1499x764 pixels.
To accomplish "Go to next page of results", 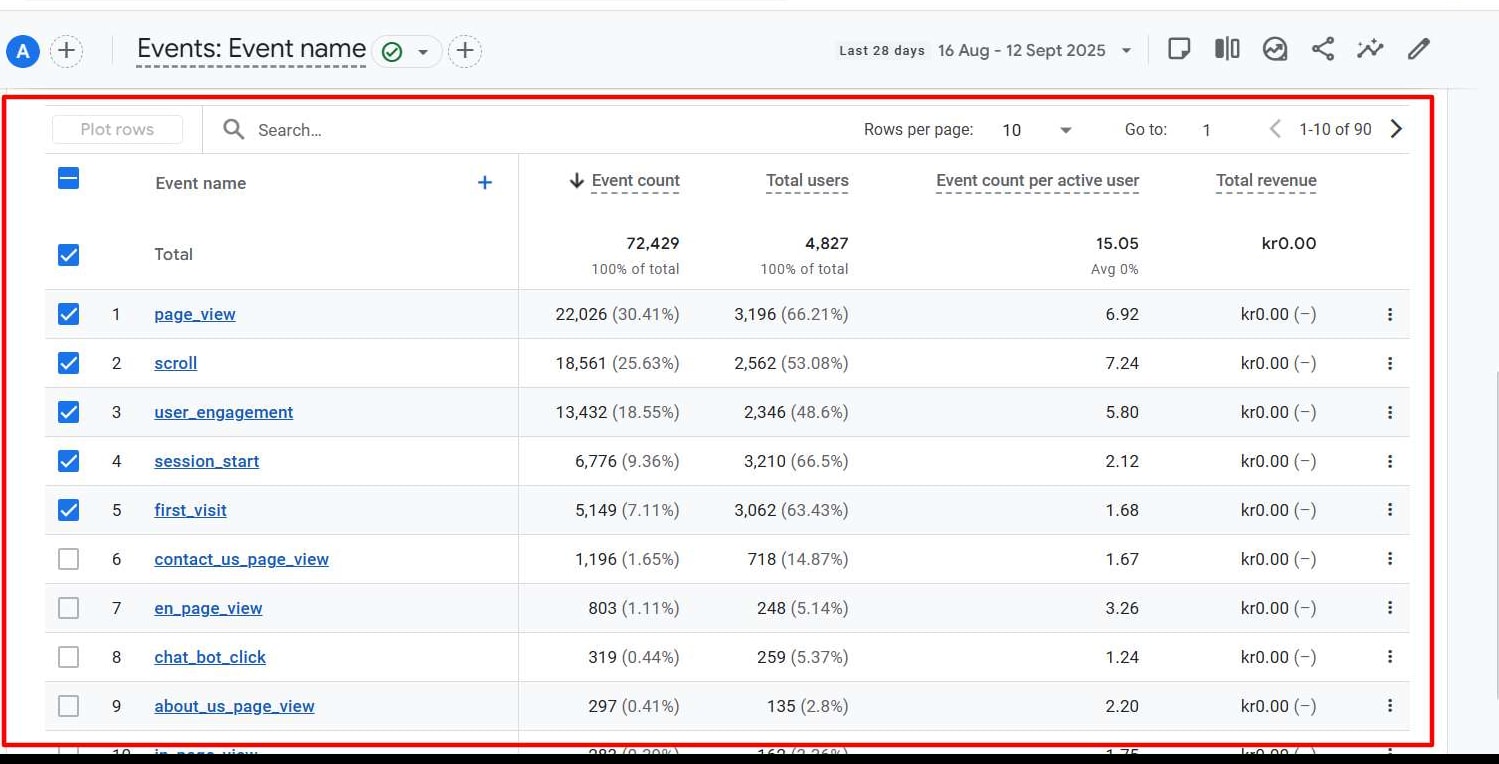I will pos(1397,129).
